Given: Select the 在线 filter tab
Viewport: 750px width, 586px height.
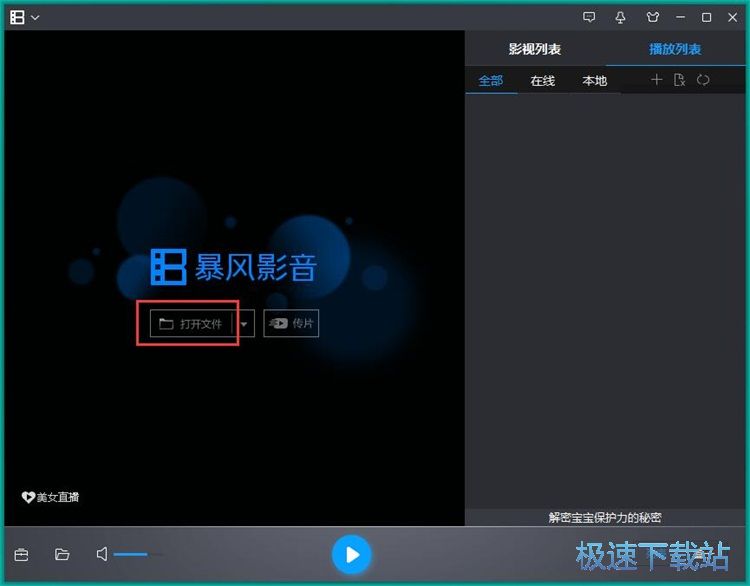Looking at the screenshot, I should click(x=542, y=80).
